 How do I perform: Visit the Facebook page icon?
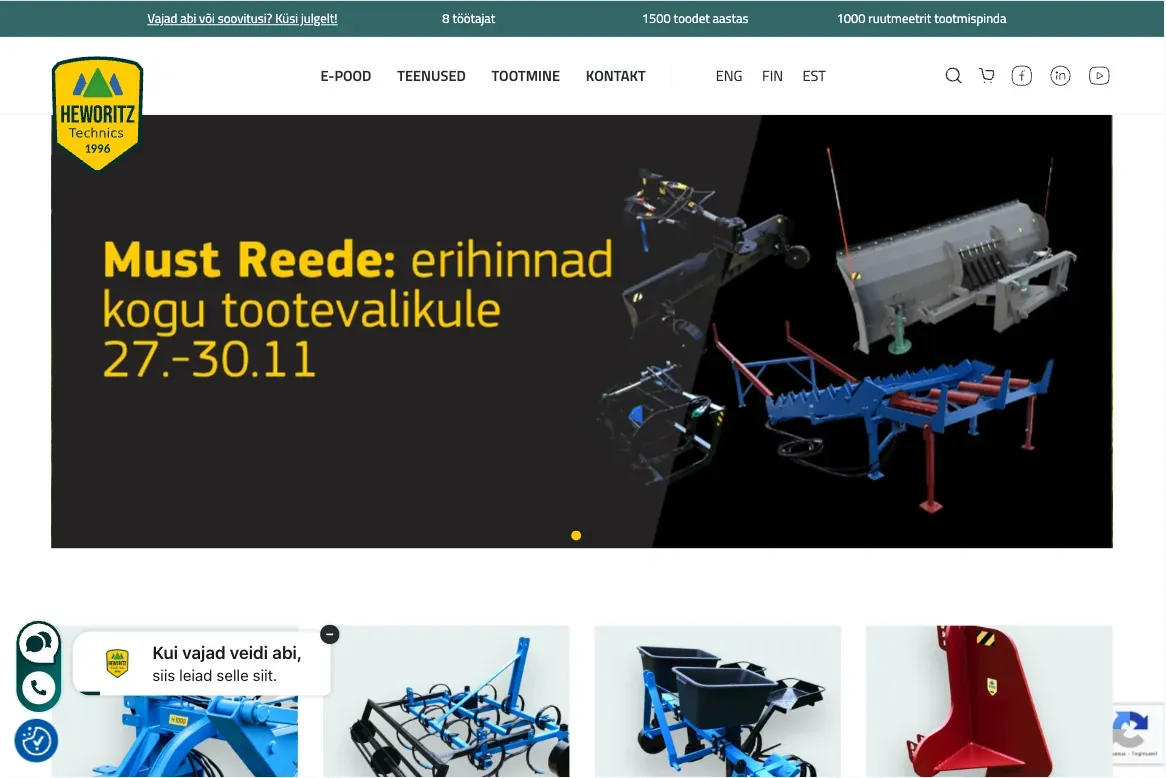tap(1021, 76)
